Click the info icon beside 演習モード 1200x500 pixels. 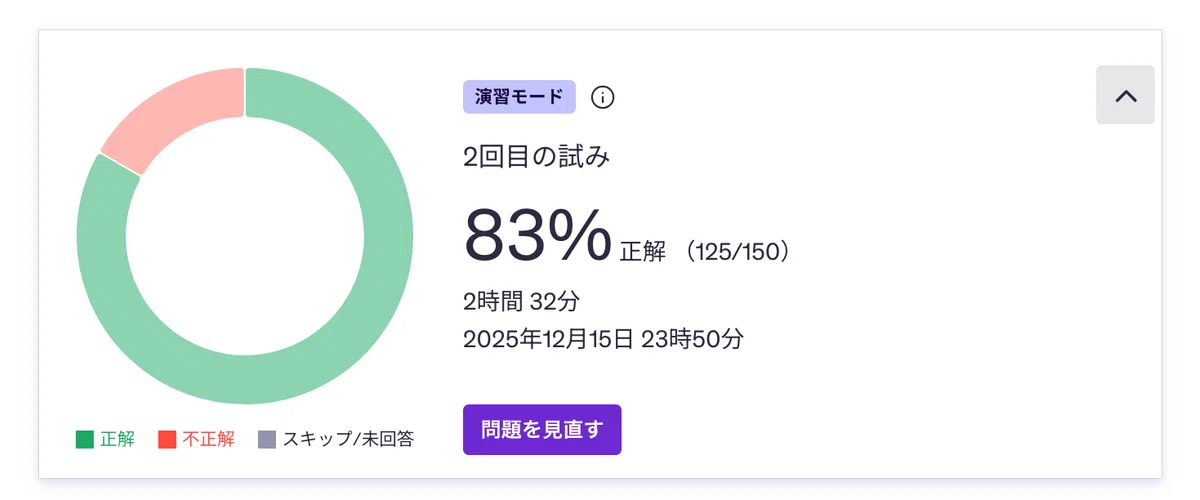coord(603,97)
